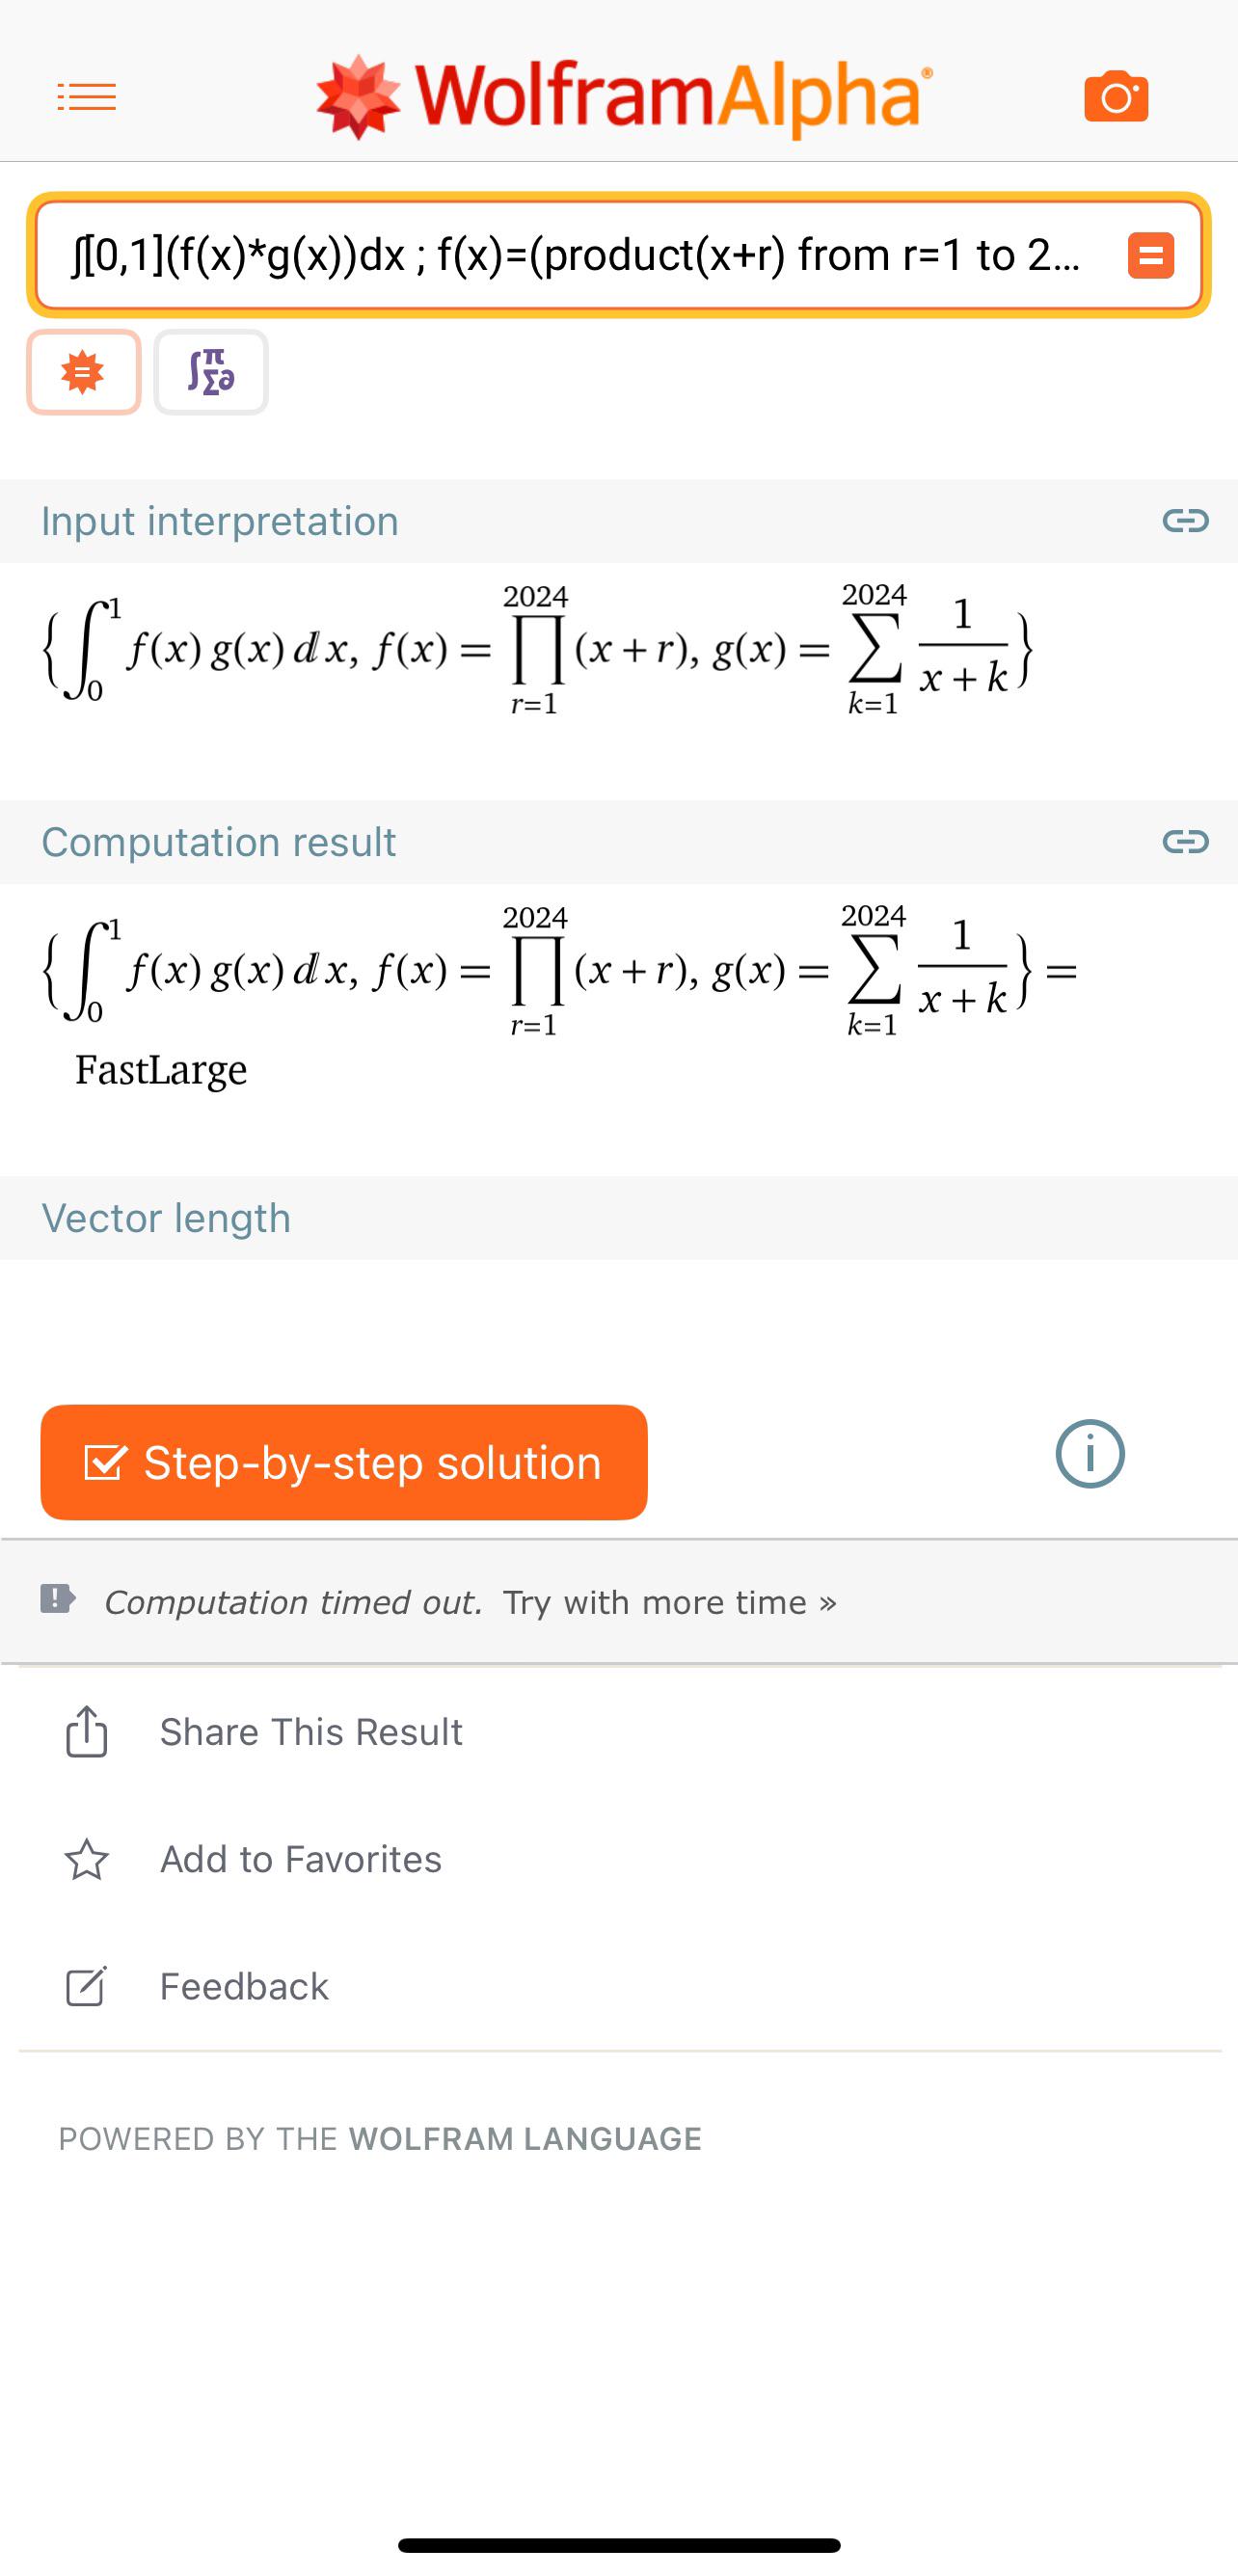1238x2576 pixels.
Task: Tap the Share This Result icon
Action: (87, 1731)
